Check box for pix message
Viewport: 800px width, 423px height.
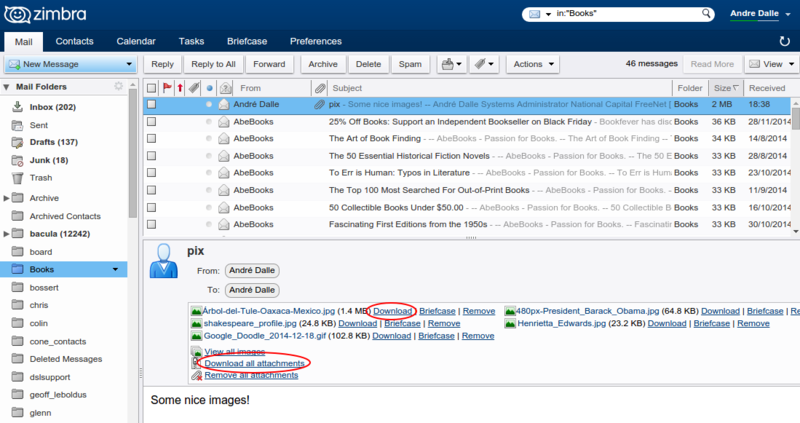point(152,104)
